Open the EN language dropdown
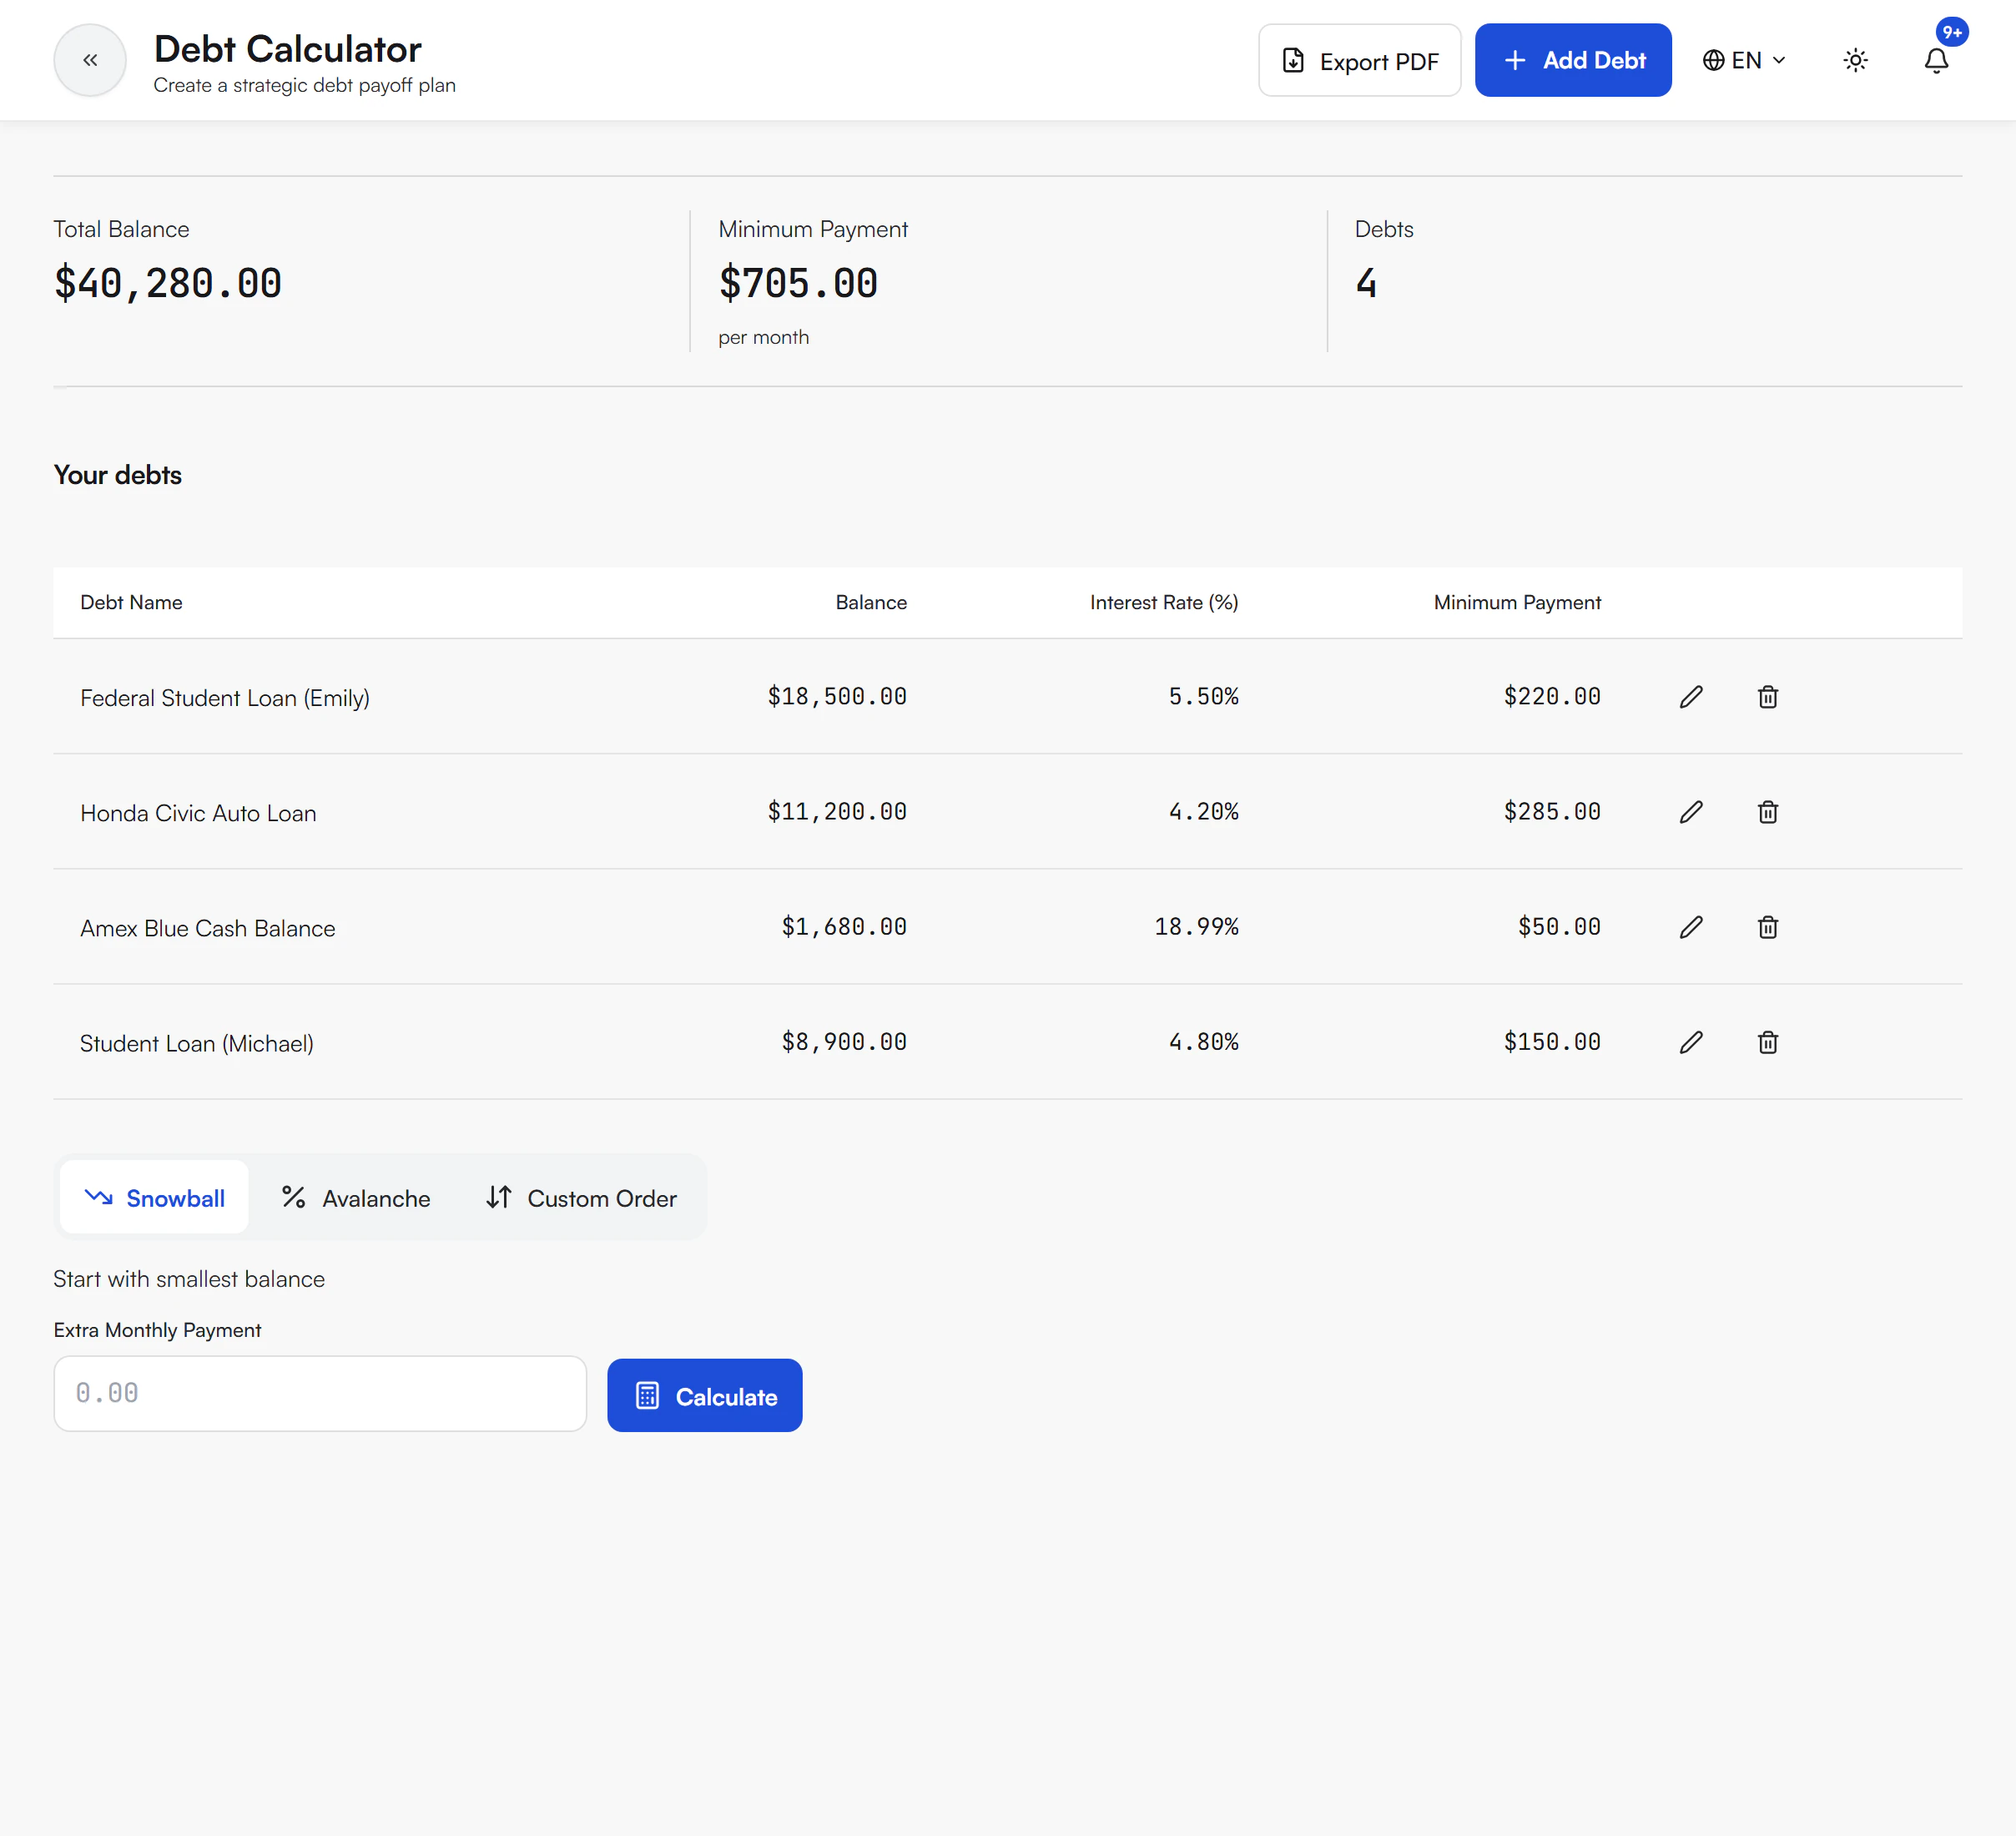 click(x=1744, y=60)
